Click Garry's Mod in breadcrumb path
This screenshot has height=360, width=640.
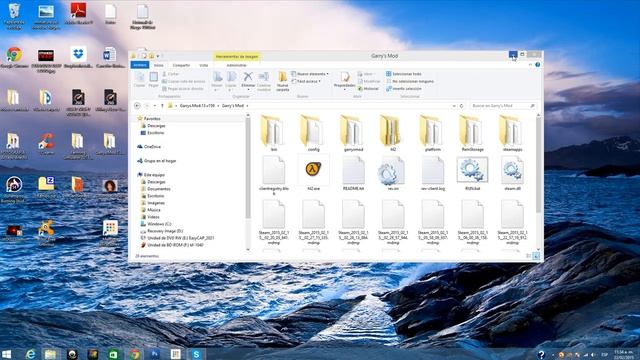[233, 106]
